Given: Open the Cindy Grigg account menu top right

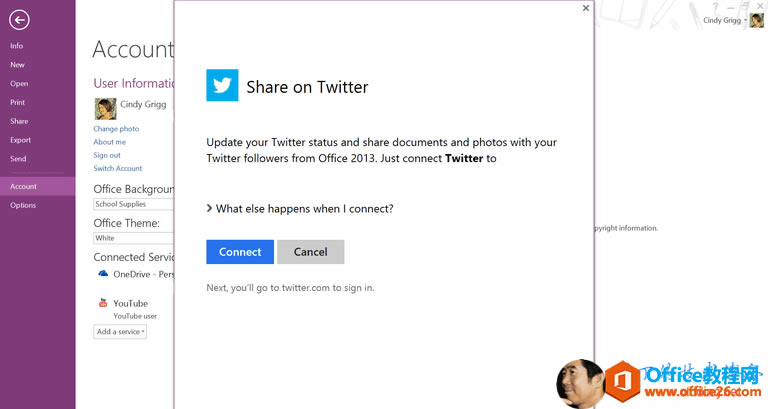Looking at the screenshot, I should tap(724, 20).
